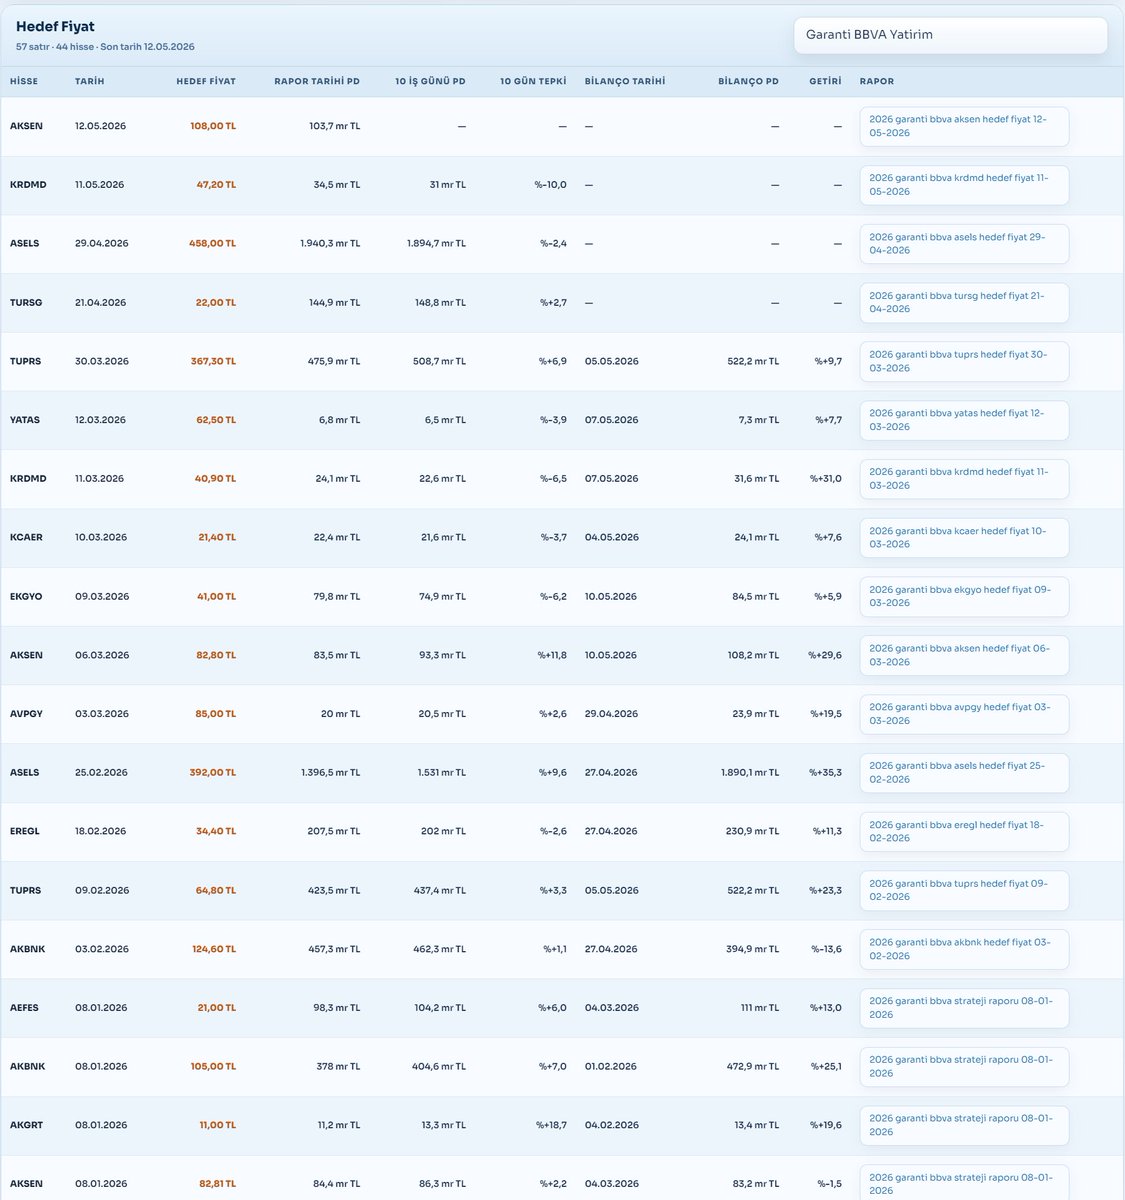
Task: Select AKSEN ticker dated 12.05.2026
Action: pos(26,126)
